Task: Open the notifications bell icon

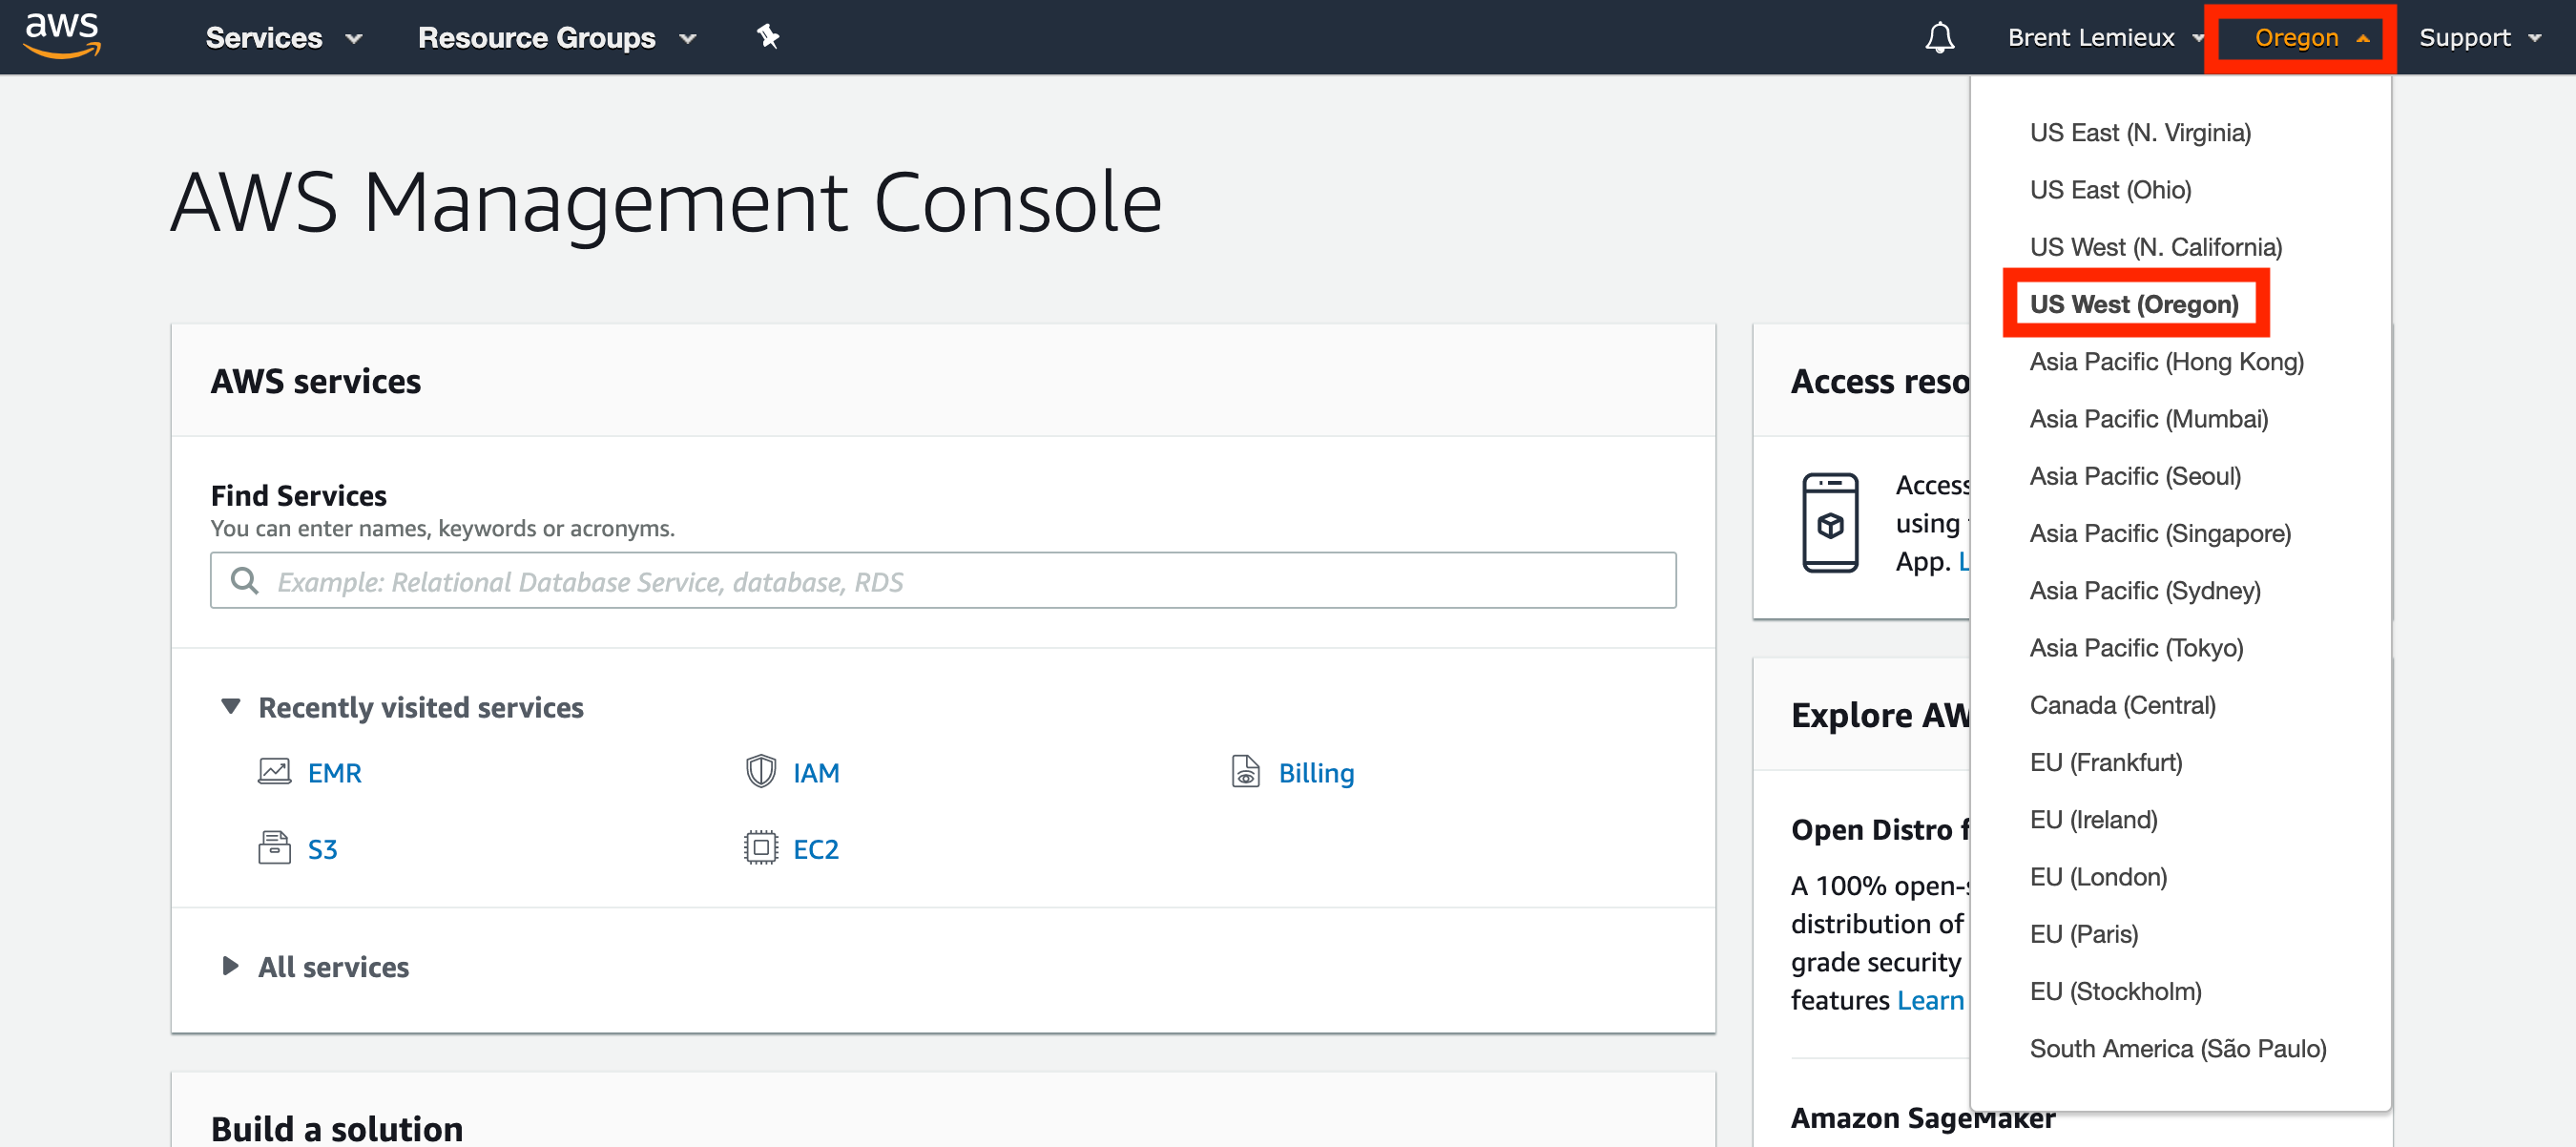Action: 1939,38
